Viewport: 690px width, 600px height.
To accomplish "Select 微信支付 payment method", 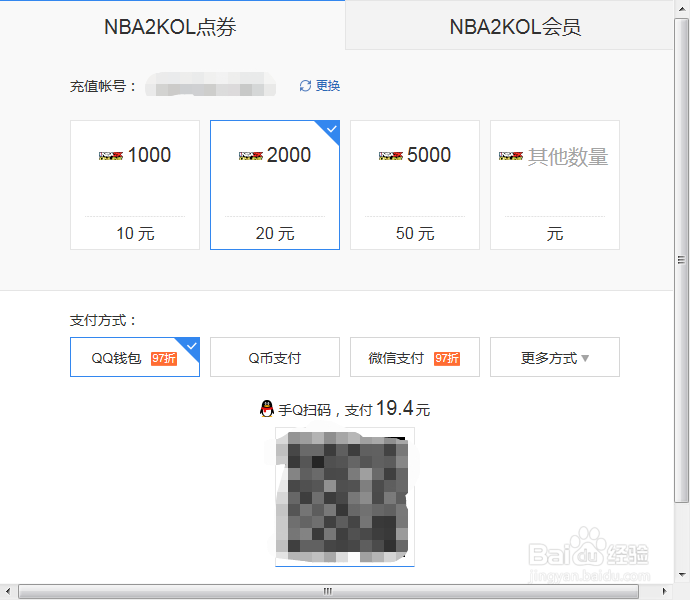I will [x=415, y=357].
